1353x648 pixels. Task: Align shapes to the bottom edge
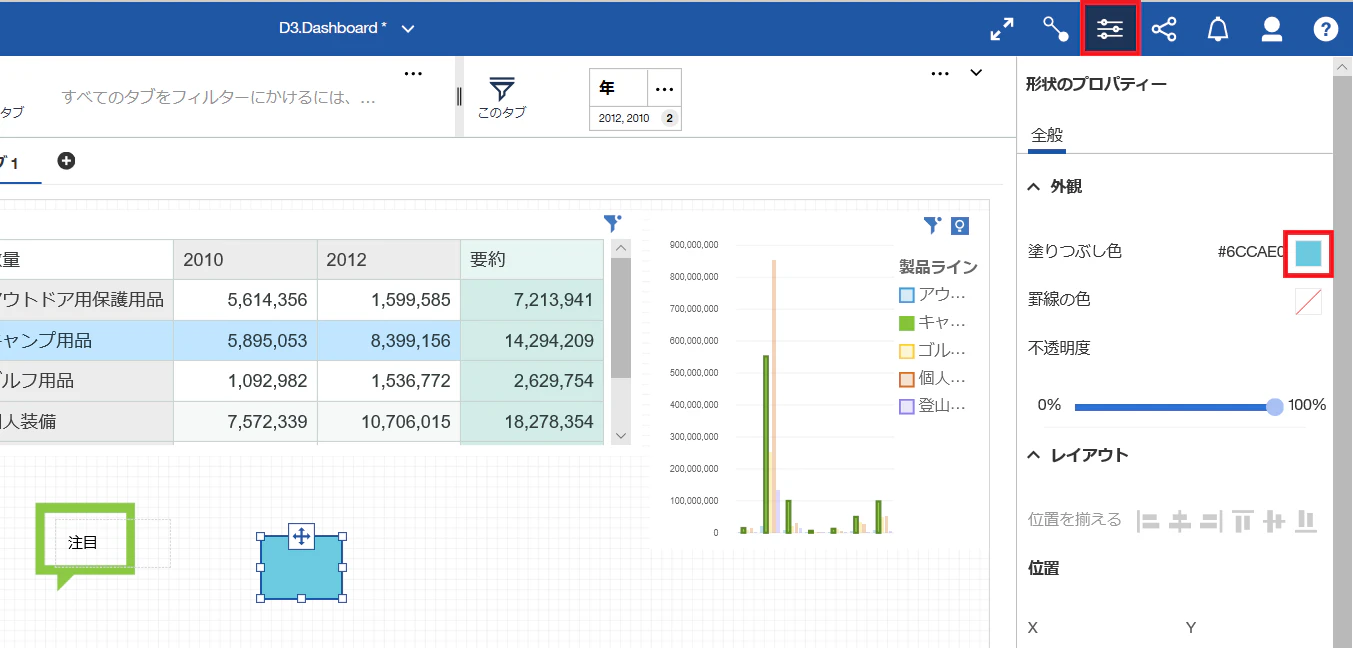tap(1306, 521)
